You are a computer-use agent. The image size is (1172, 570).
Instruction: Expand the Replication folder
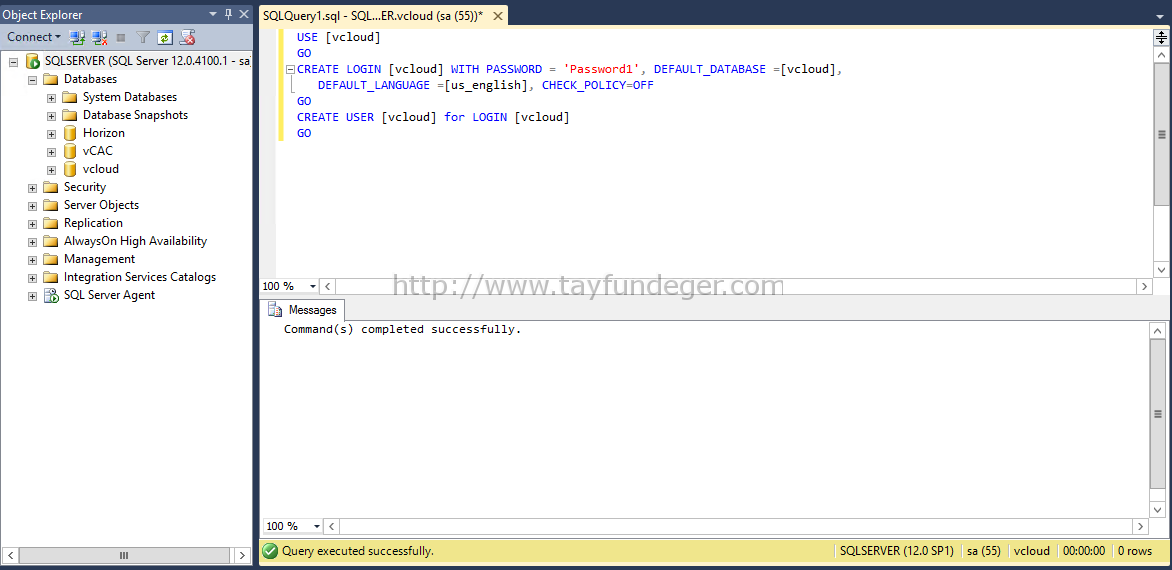(x=32, y=223)
